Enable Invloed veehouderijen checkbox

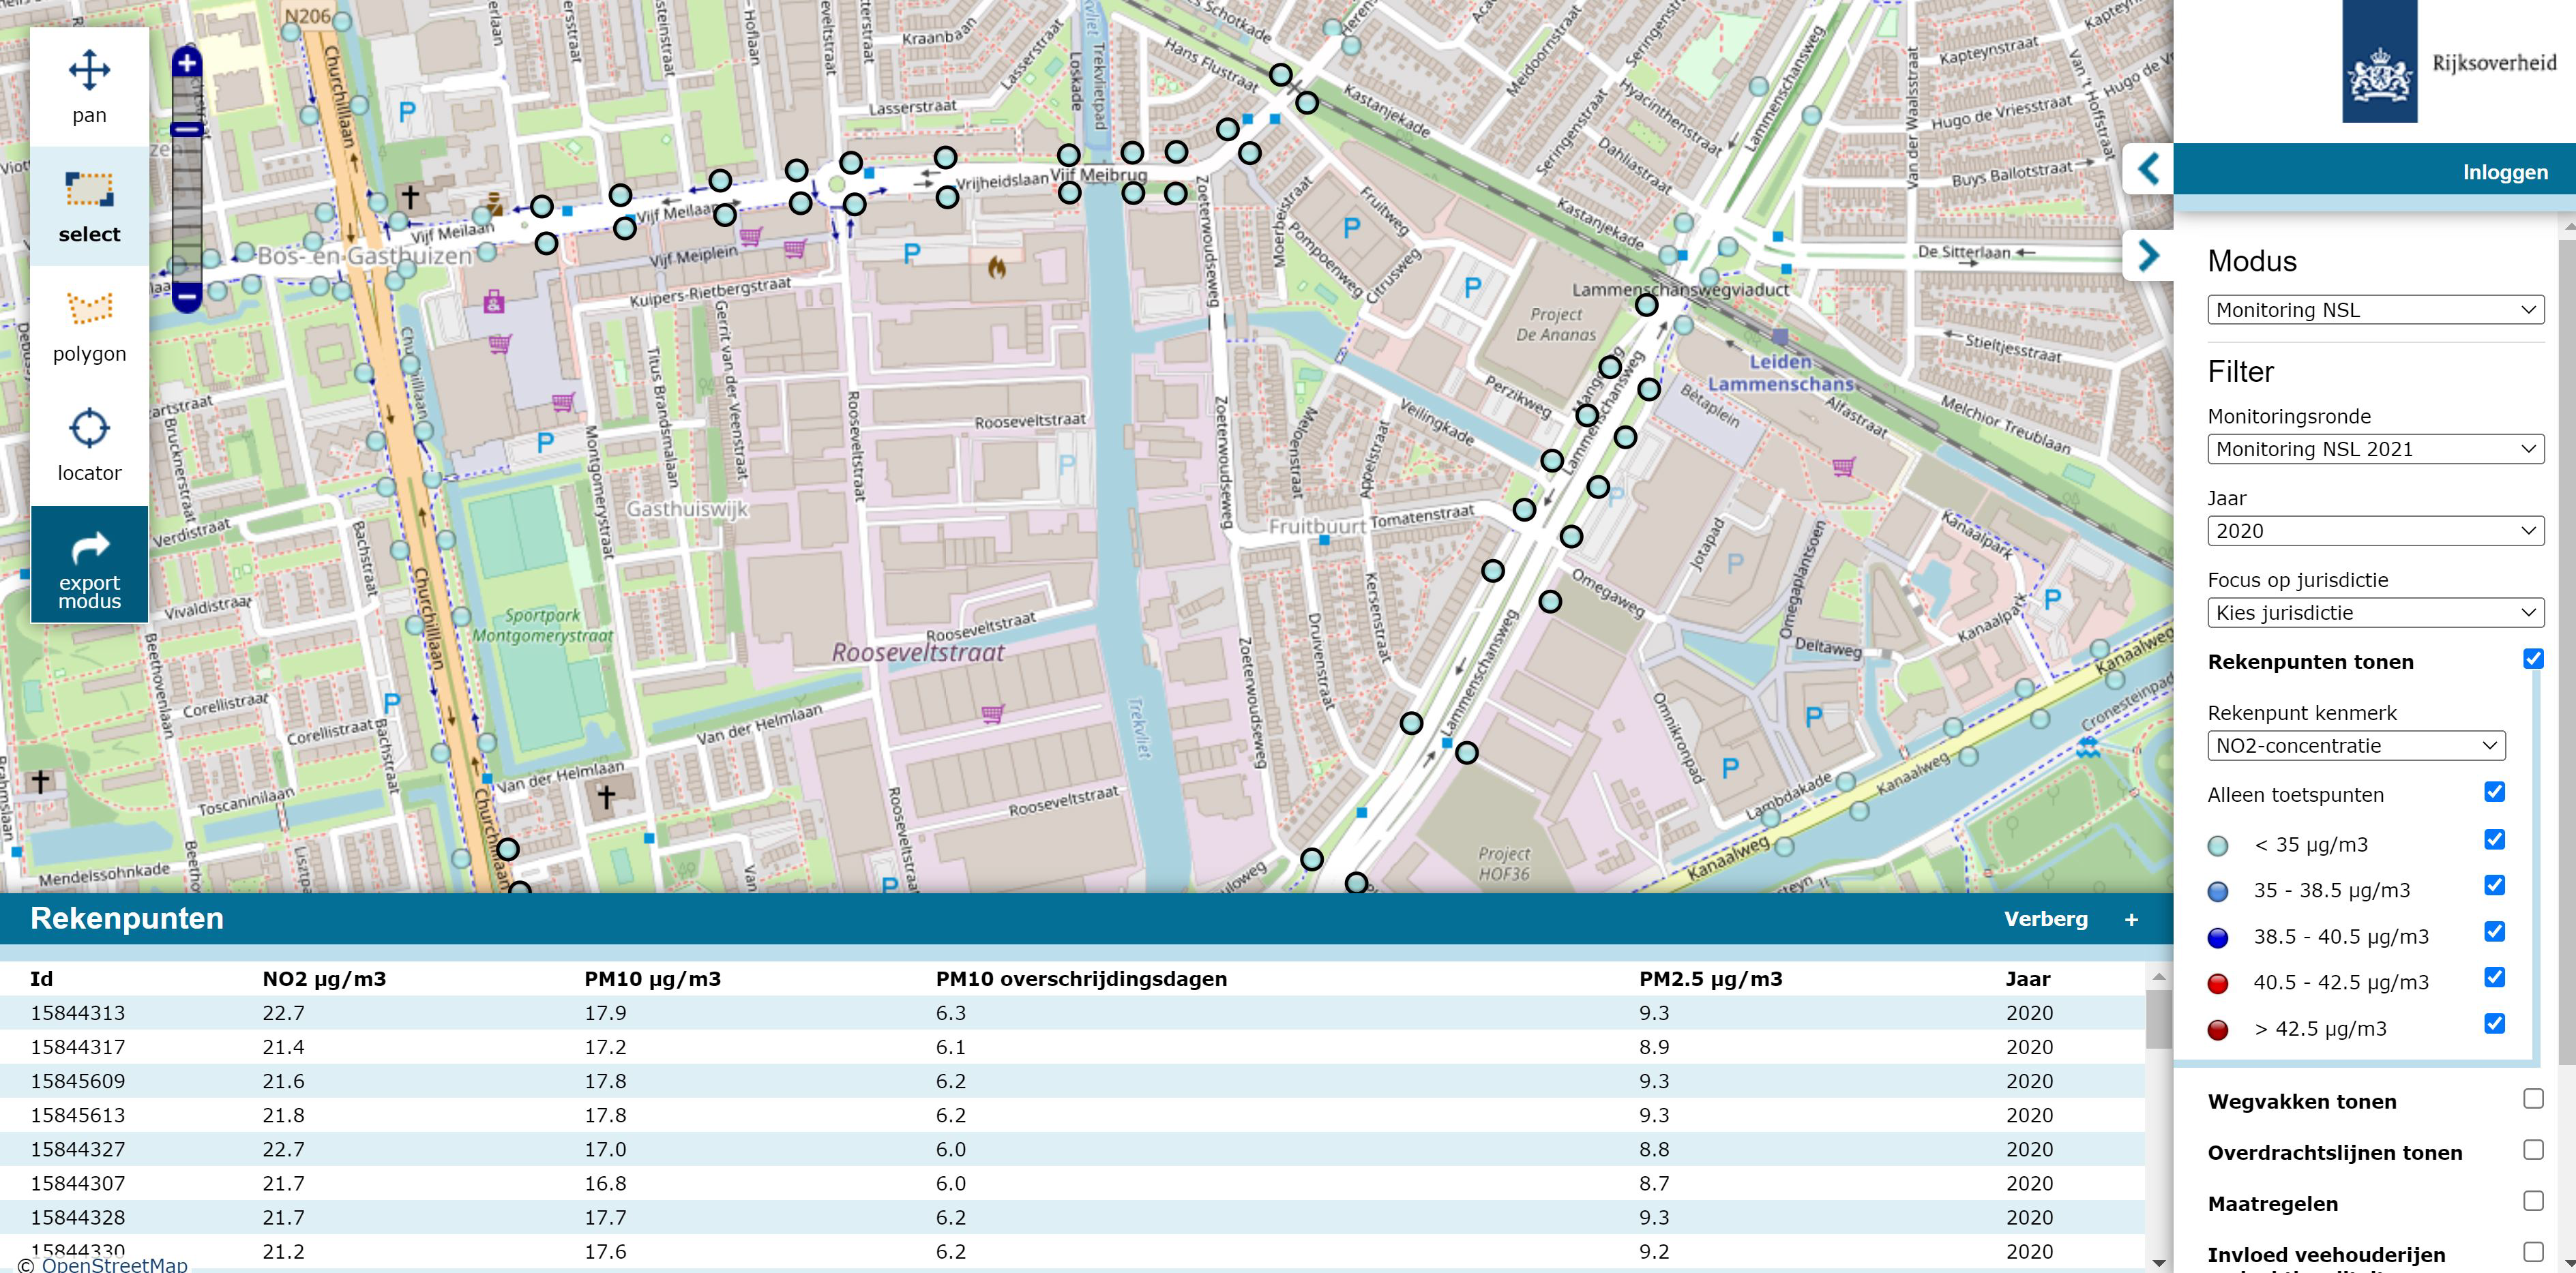[x=2533, y=1252]
